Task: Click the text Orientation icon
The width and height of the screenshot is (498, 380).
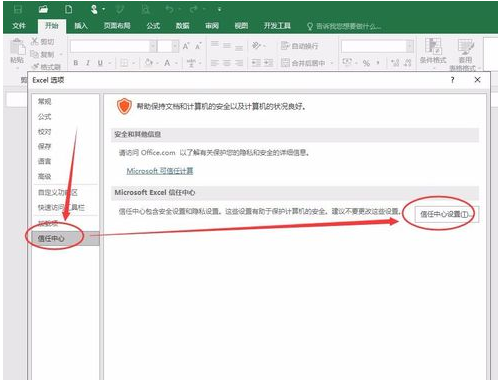Action: [x=256, y=45]
